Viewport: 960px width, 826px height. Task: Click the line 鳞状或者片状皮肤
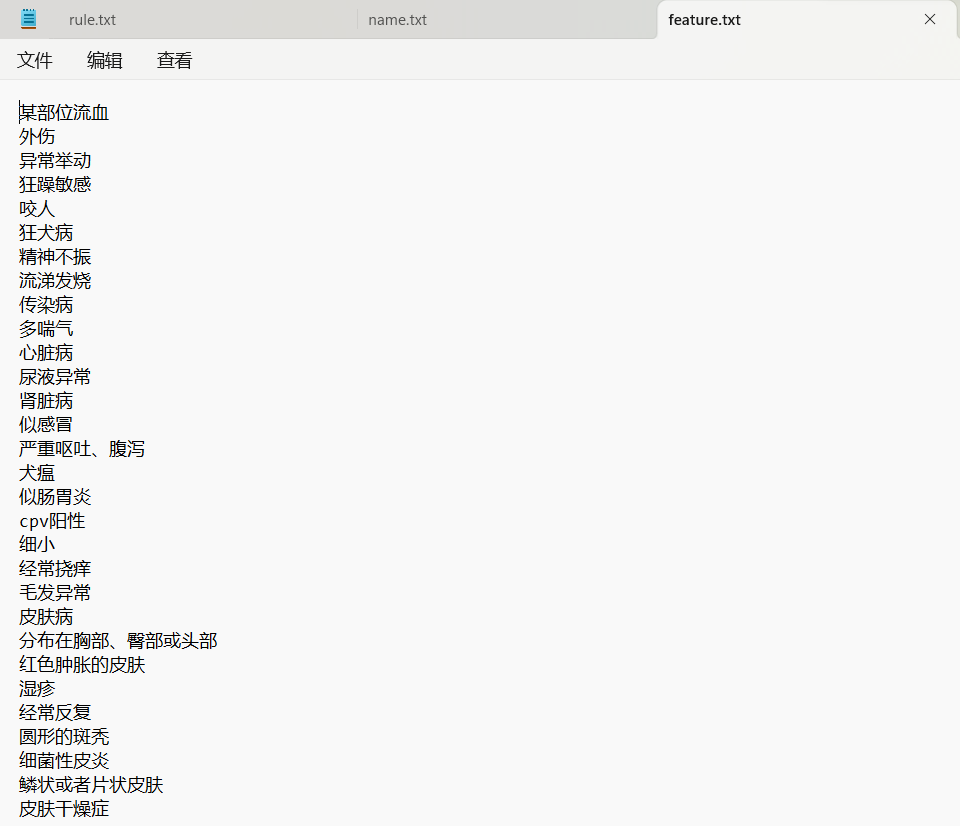(x=91, y=784)
